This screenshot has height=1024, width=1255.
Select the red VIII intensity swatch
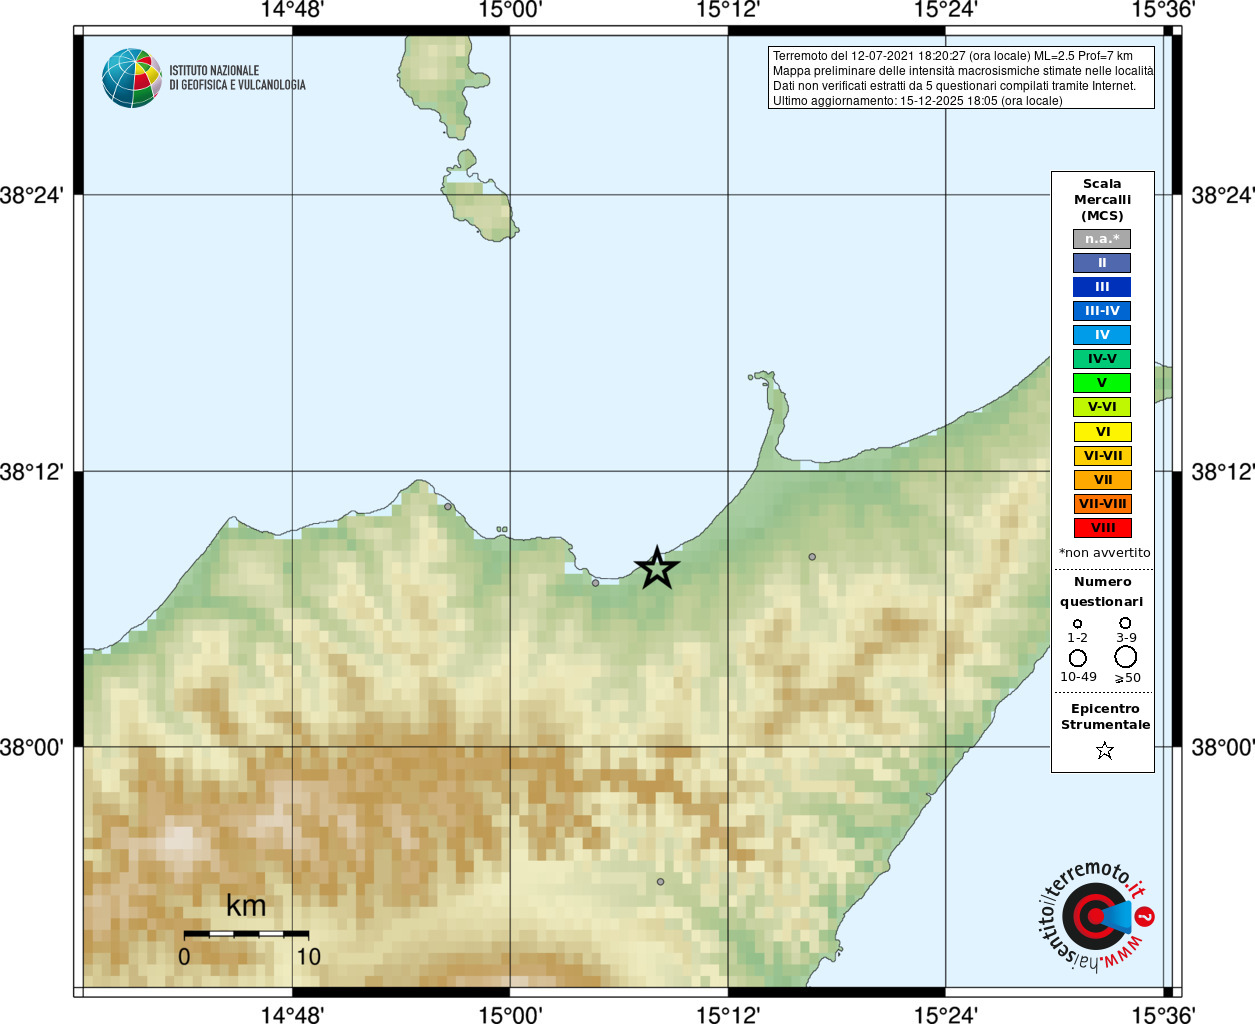click(x=1102, y=528)
